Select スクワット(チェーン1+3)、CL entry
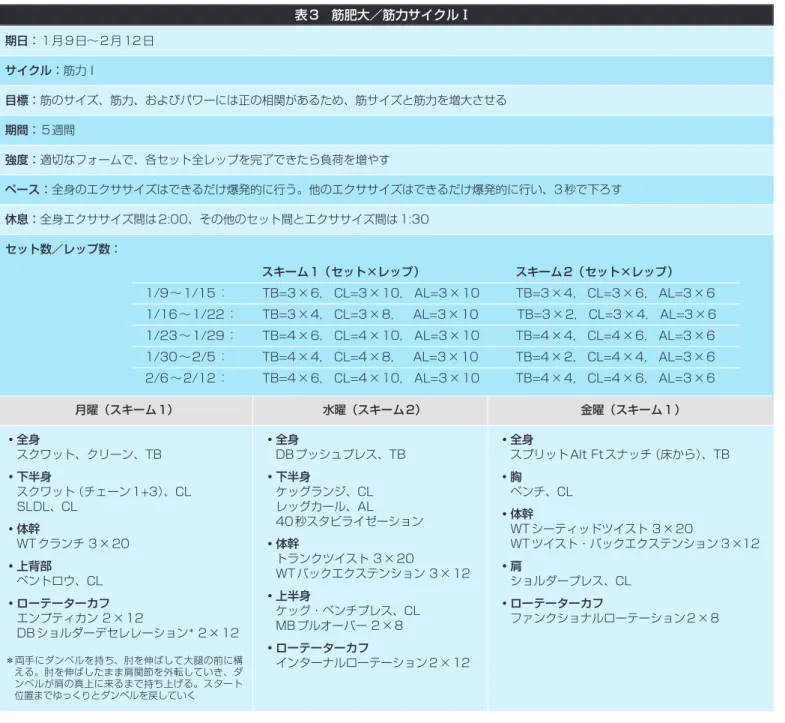This screenshot has height=723, width=785. [x=104, y=492]
